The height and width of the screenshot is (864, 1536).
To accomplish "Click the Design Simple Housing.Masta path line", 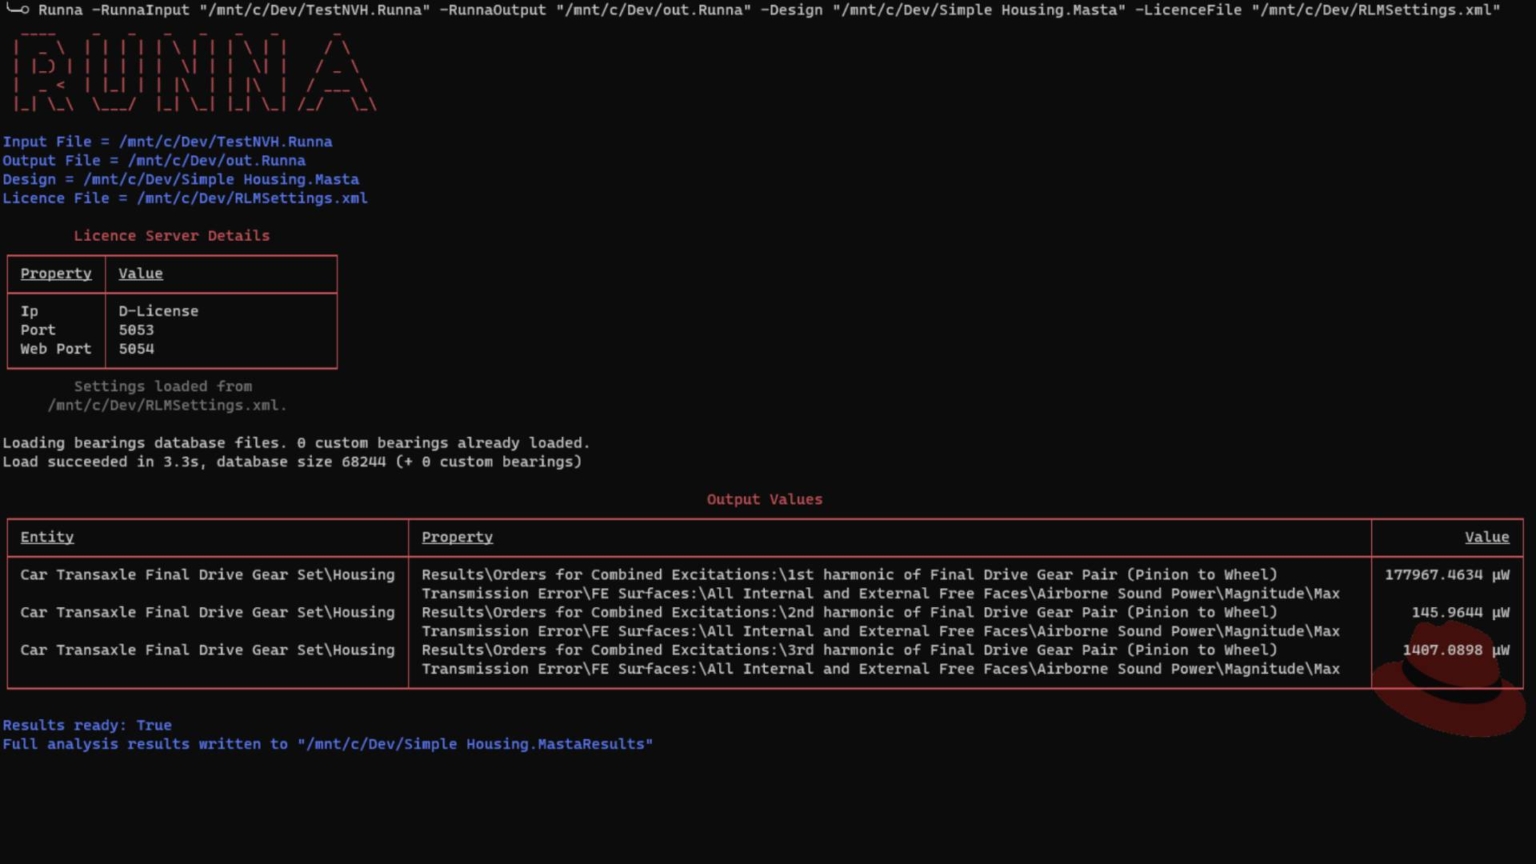I will tap(180, 180).
